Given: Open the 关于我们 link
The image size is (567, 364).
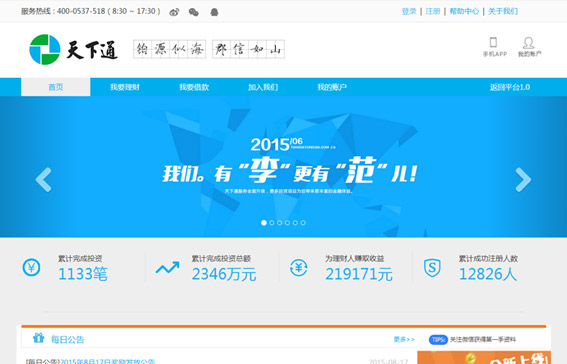Looking at the screenshot, I should pos(503,12).
